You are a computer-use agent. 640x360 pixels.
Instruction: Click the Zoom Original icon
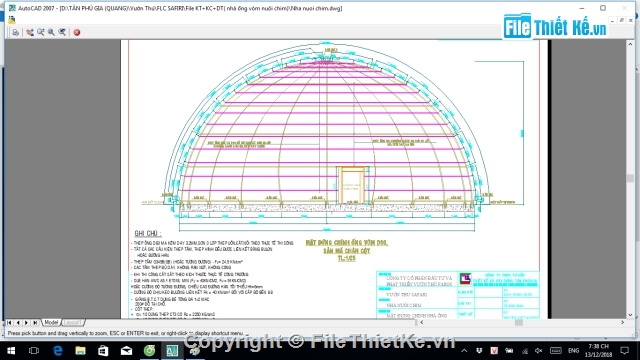pos(62,32)
